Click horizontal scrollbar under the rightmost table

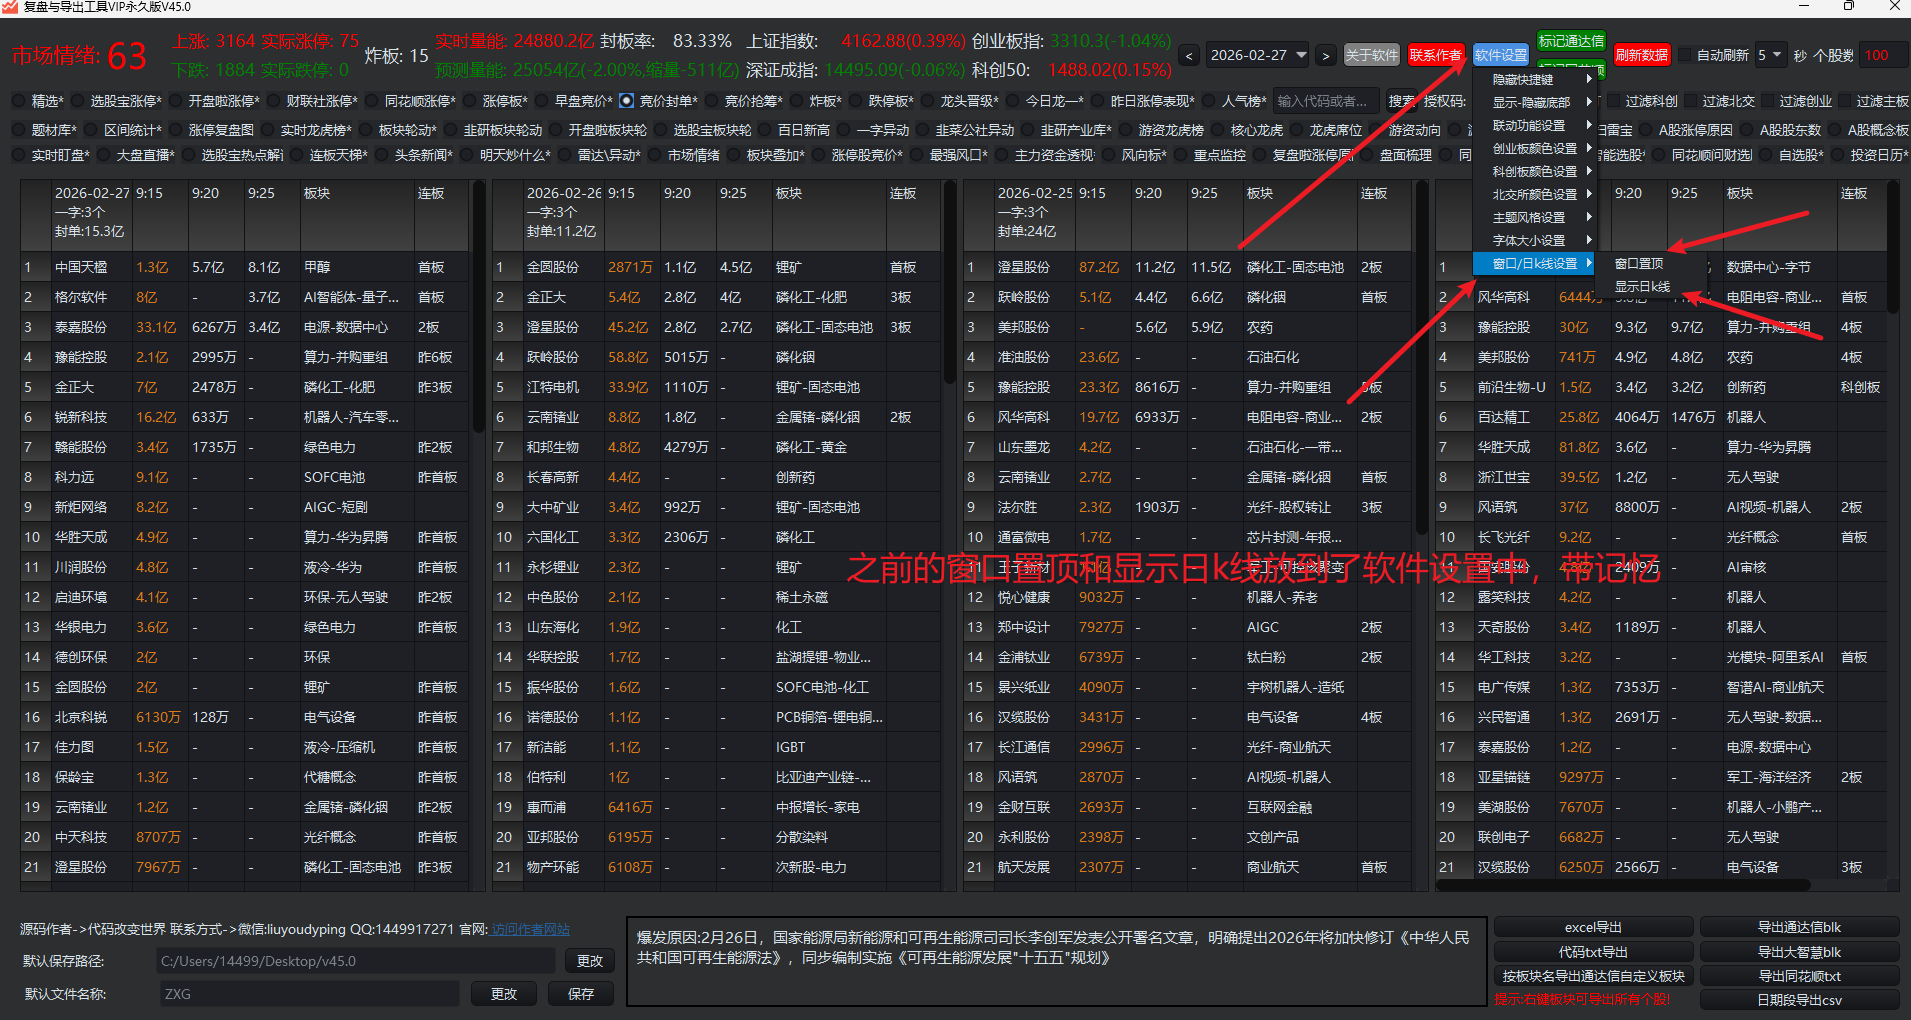[1622, 885]
